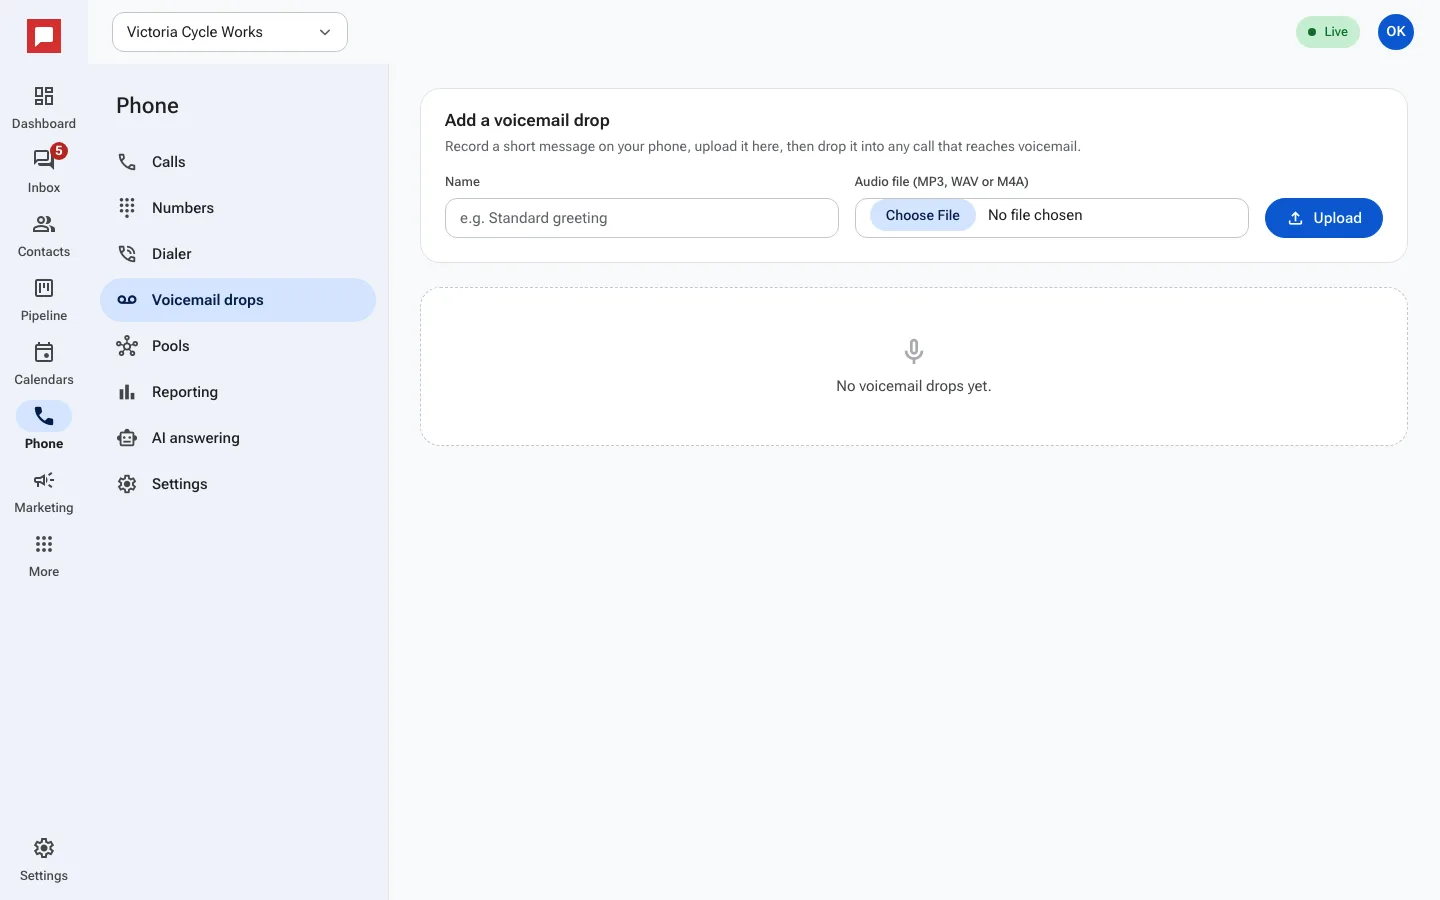Select the Phone handset icon in sidebar
Image resolution: width=1440 pixels, height=900 pixels.
tap(44, 416)
